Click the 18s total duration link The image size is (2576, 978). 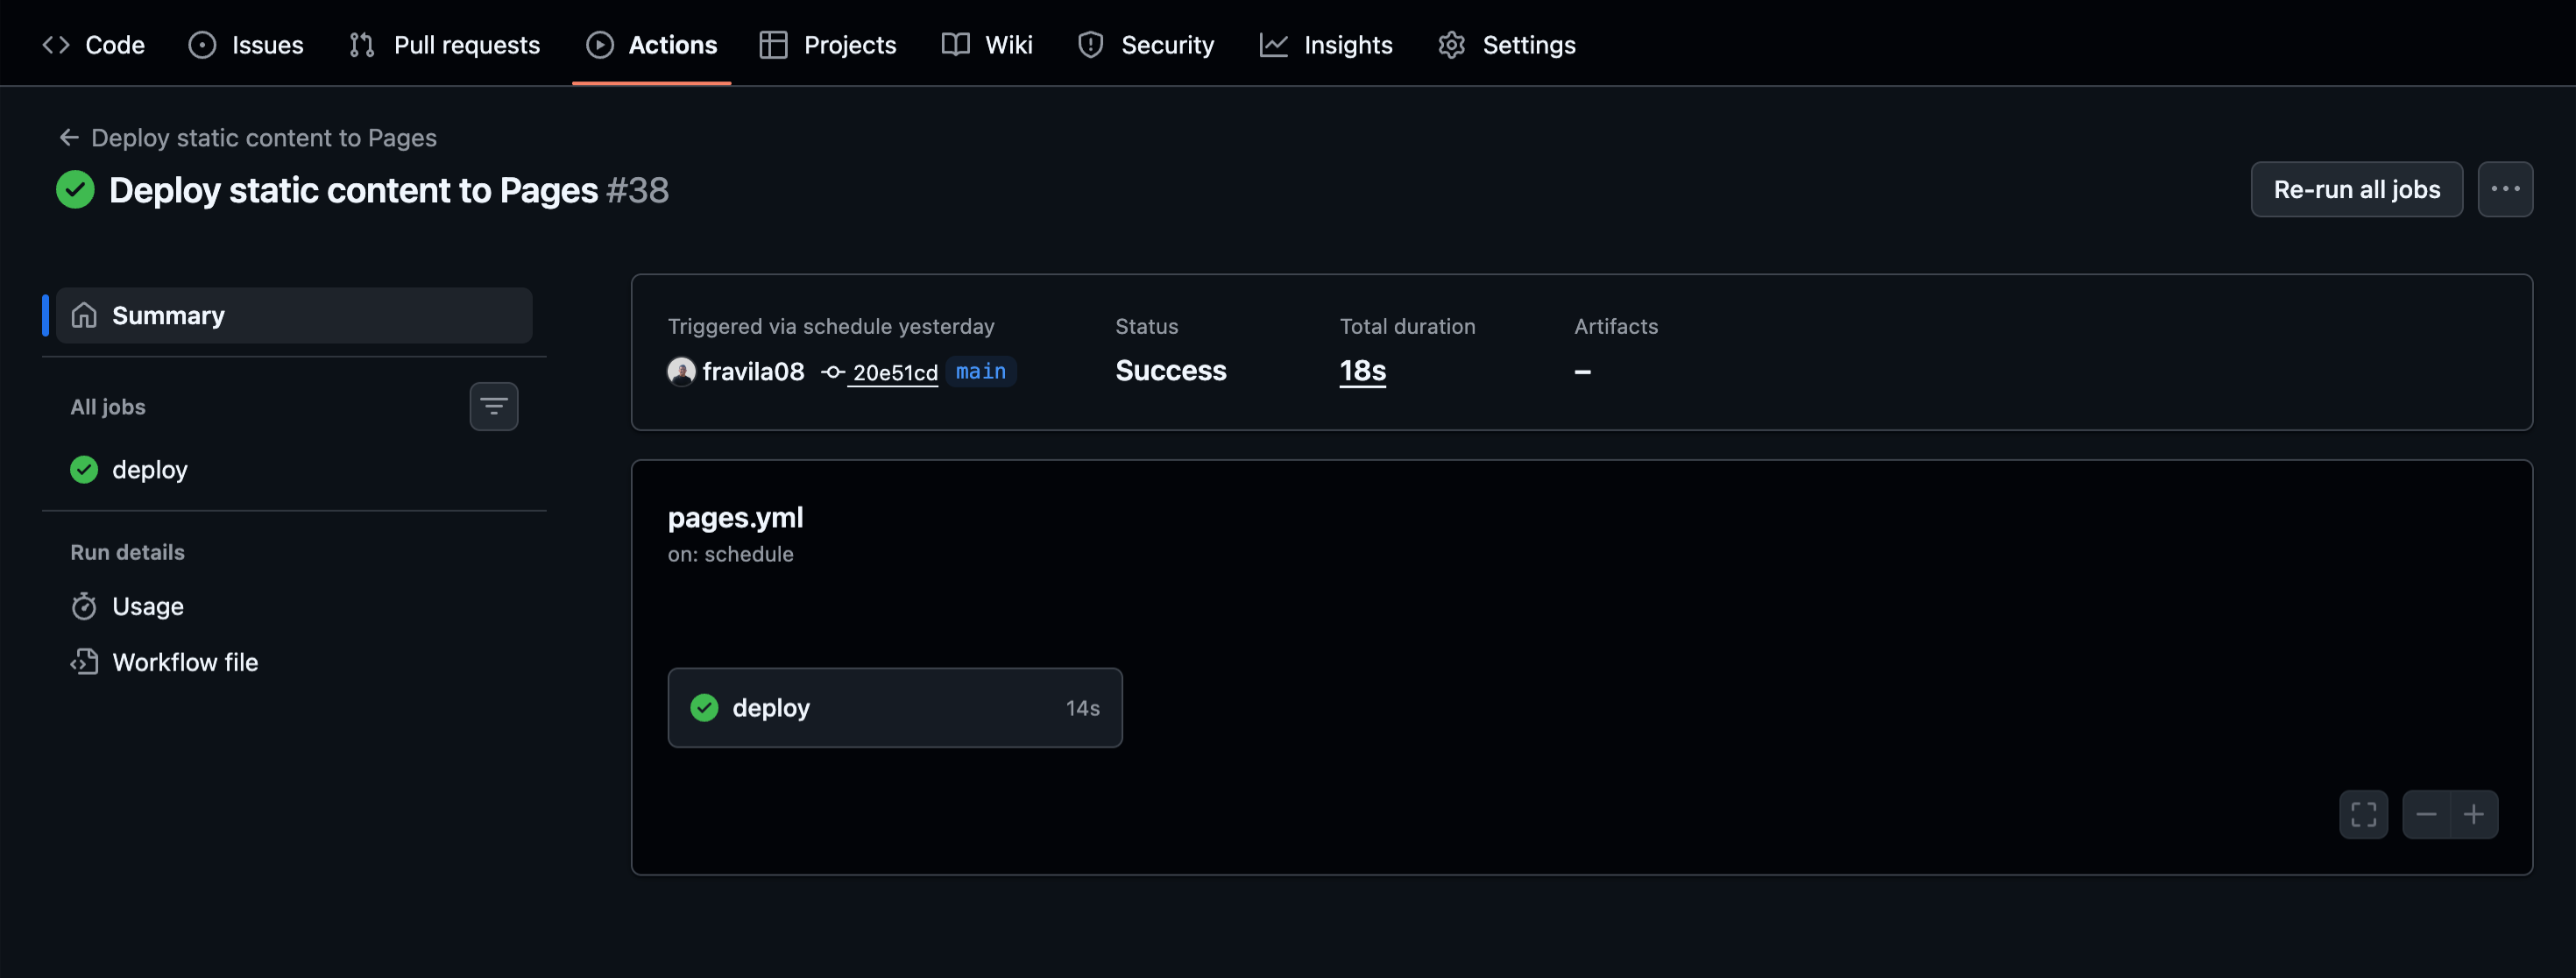(x=1362, y=371)
